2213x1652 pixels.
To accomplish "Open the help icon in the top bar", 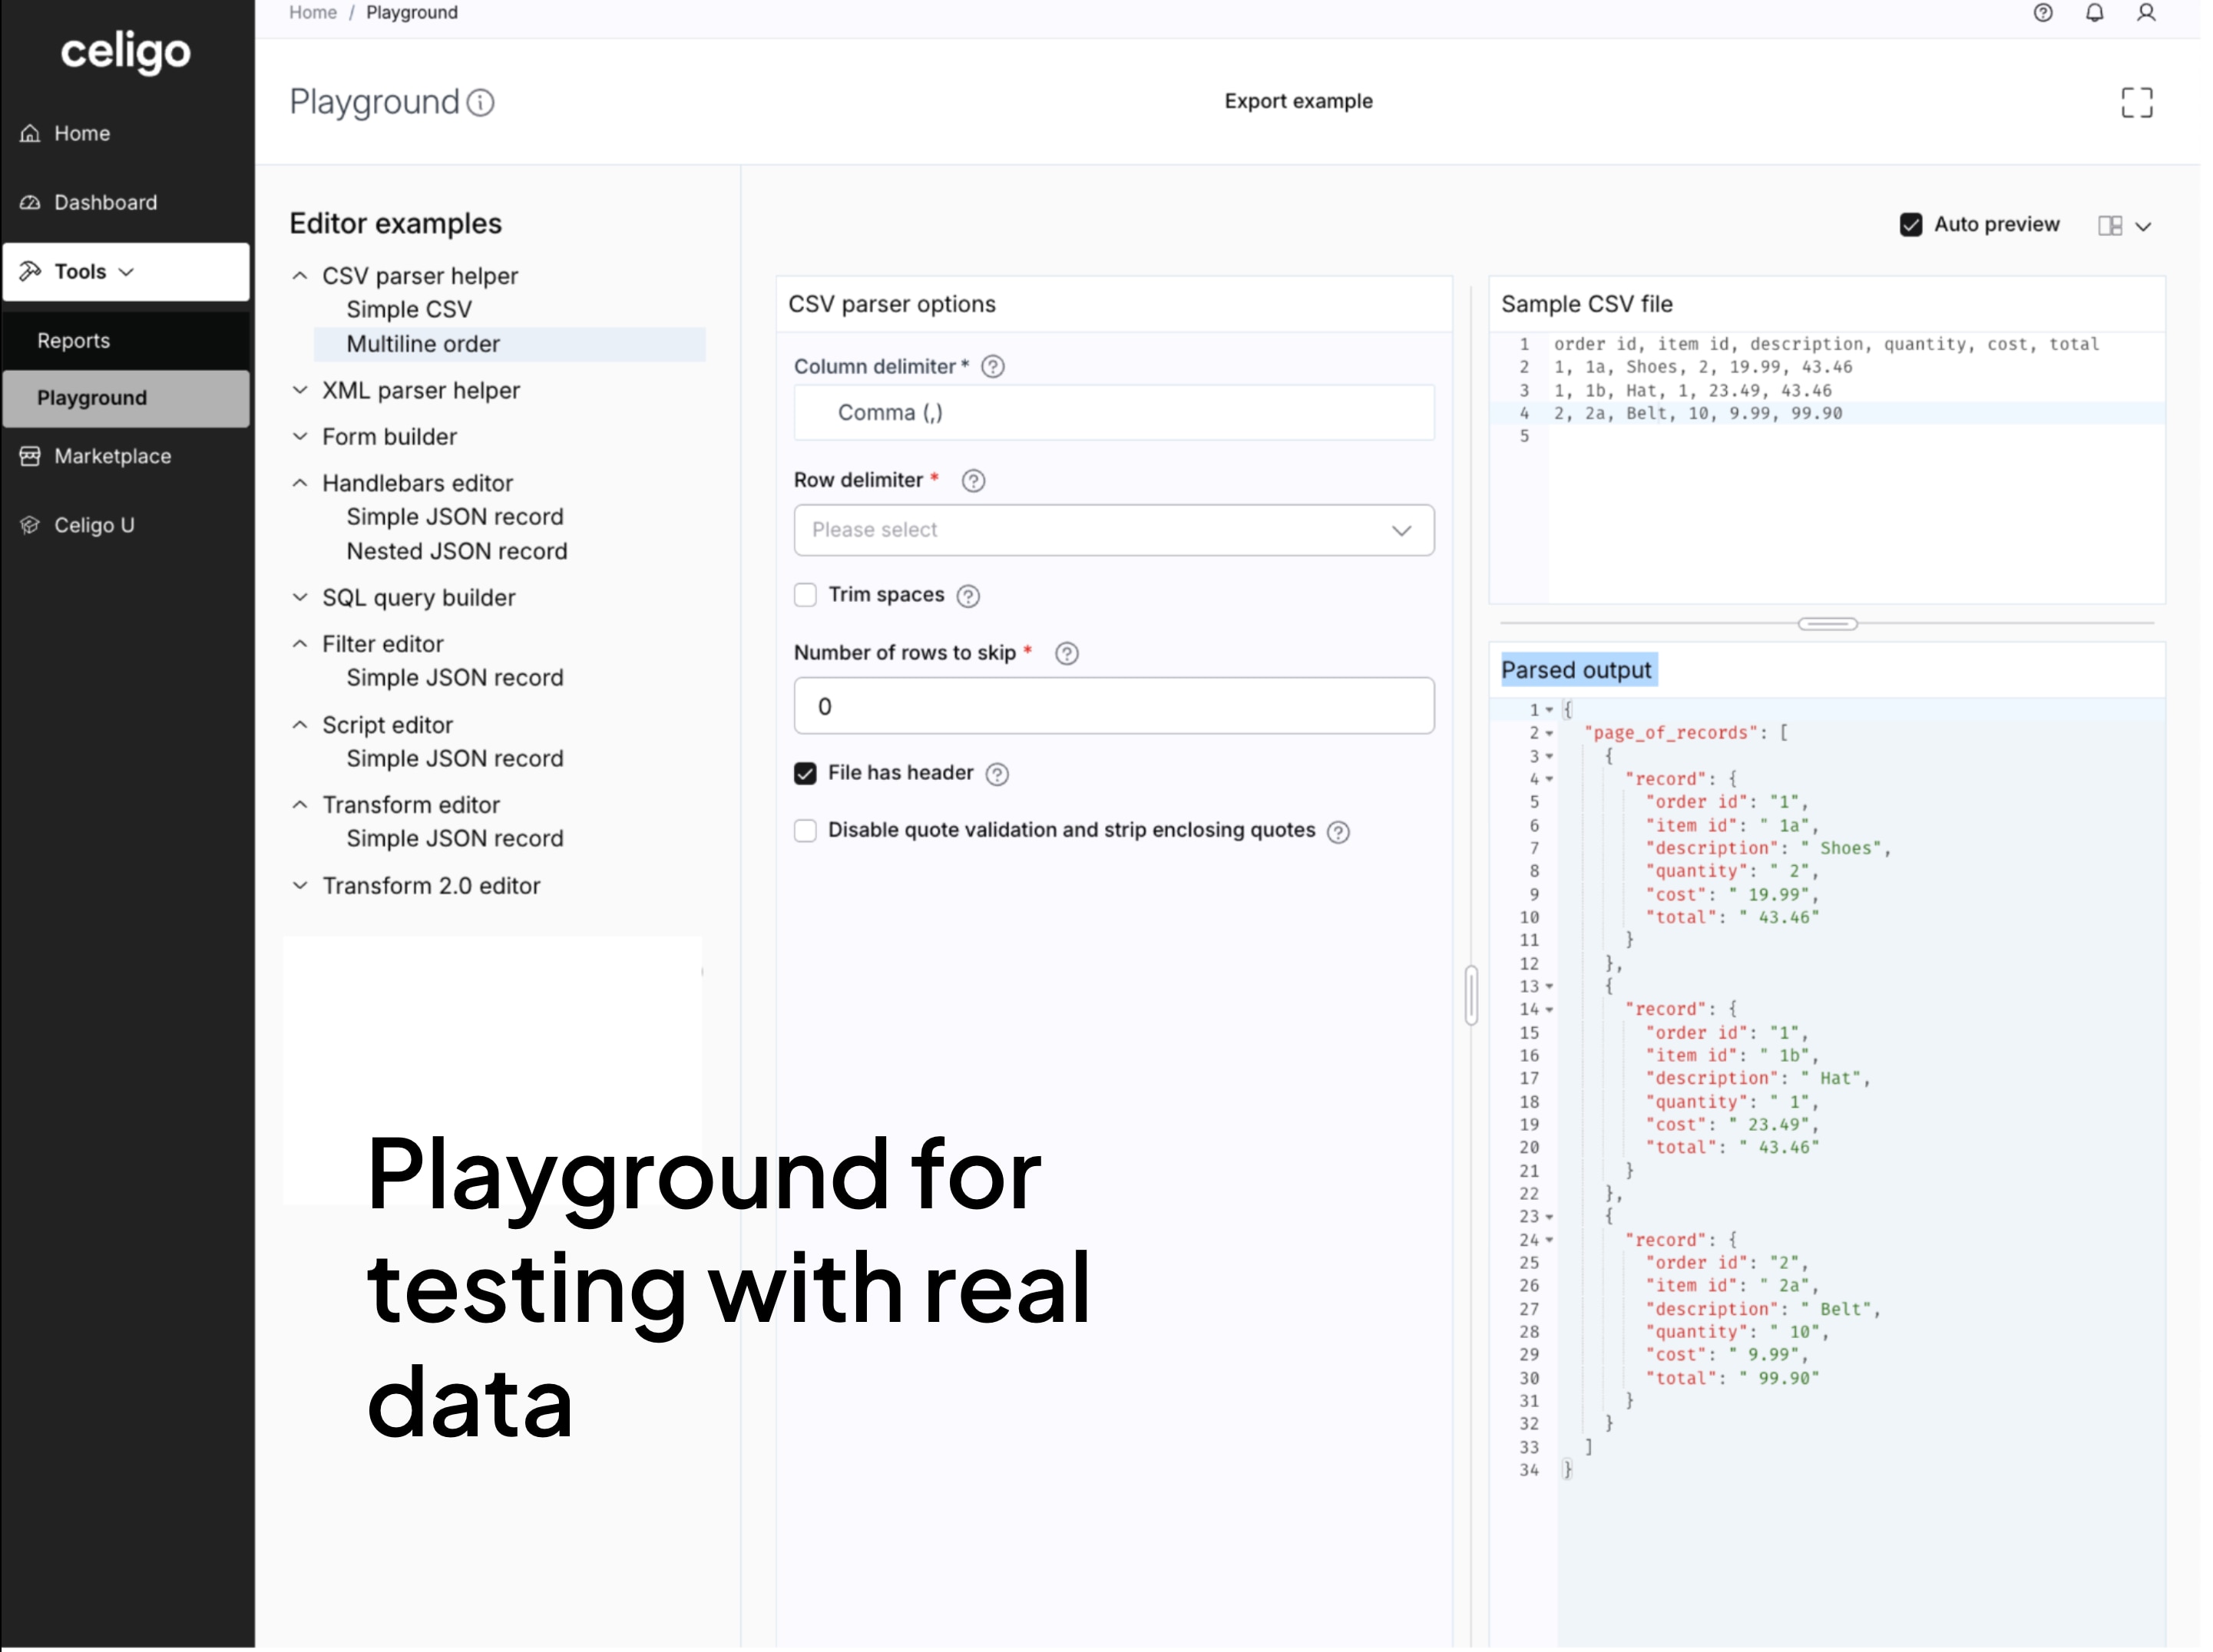I will [x=2043, y=13].
